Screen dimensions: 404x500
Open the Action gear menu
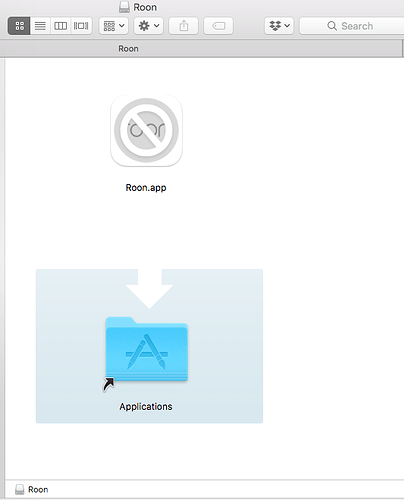pyautogui.click(x=149, y=26)
